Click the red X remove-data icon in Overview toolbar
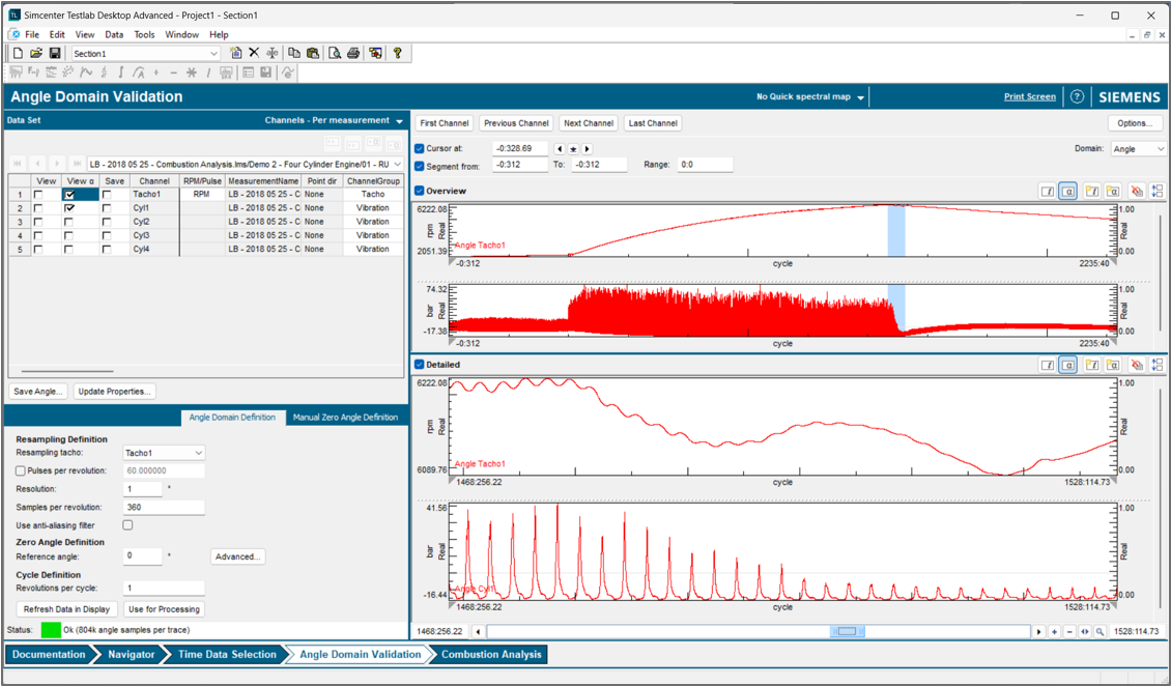This screenshot has width=1172, height=686. [1137, 191]
